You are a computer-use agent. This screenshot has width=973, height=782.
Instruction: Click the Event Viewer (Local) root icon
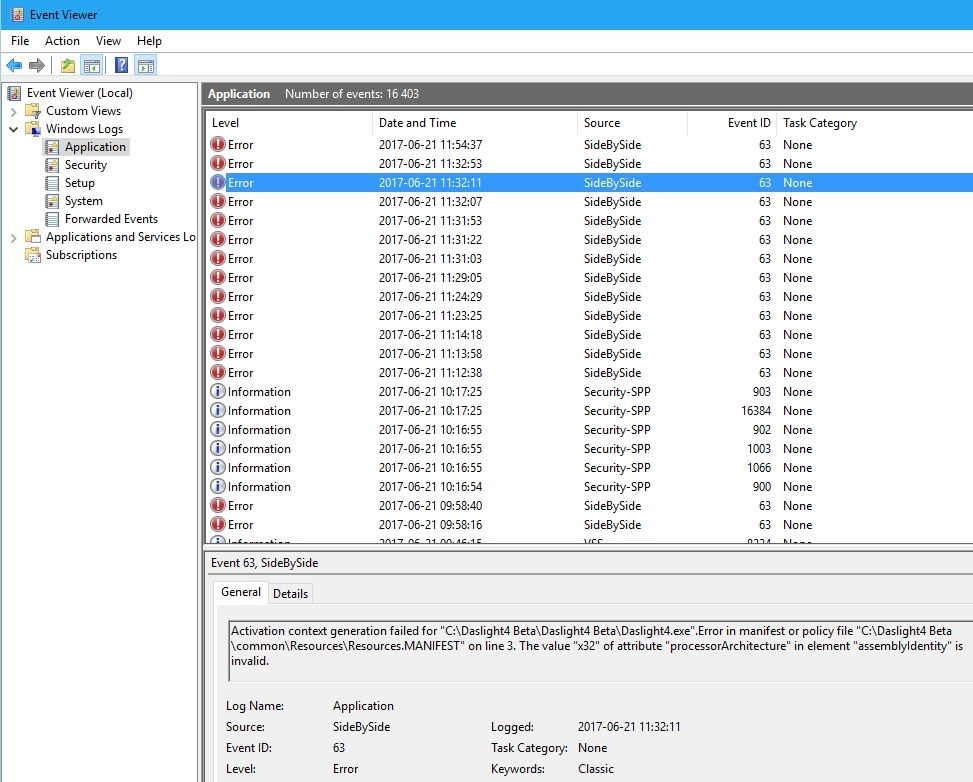click(14, 93)
